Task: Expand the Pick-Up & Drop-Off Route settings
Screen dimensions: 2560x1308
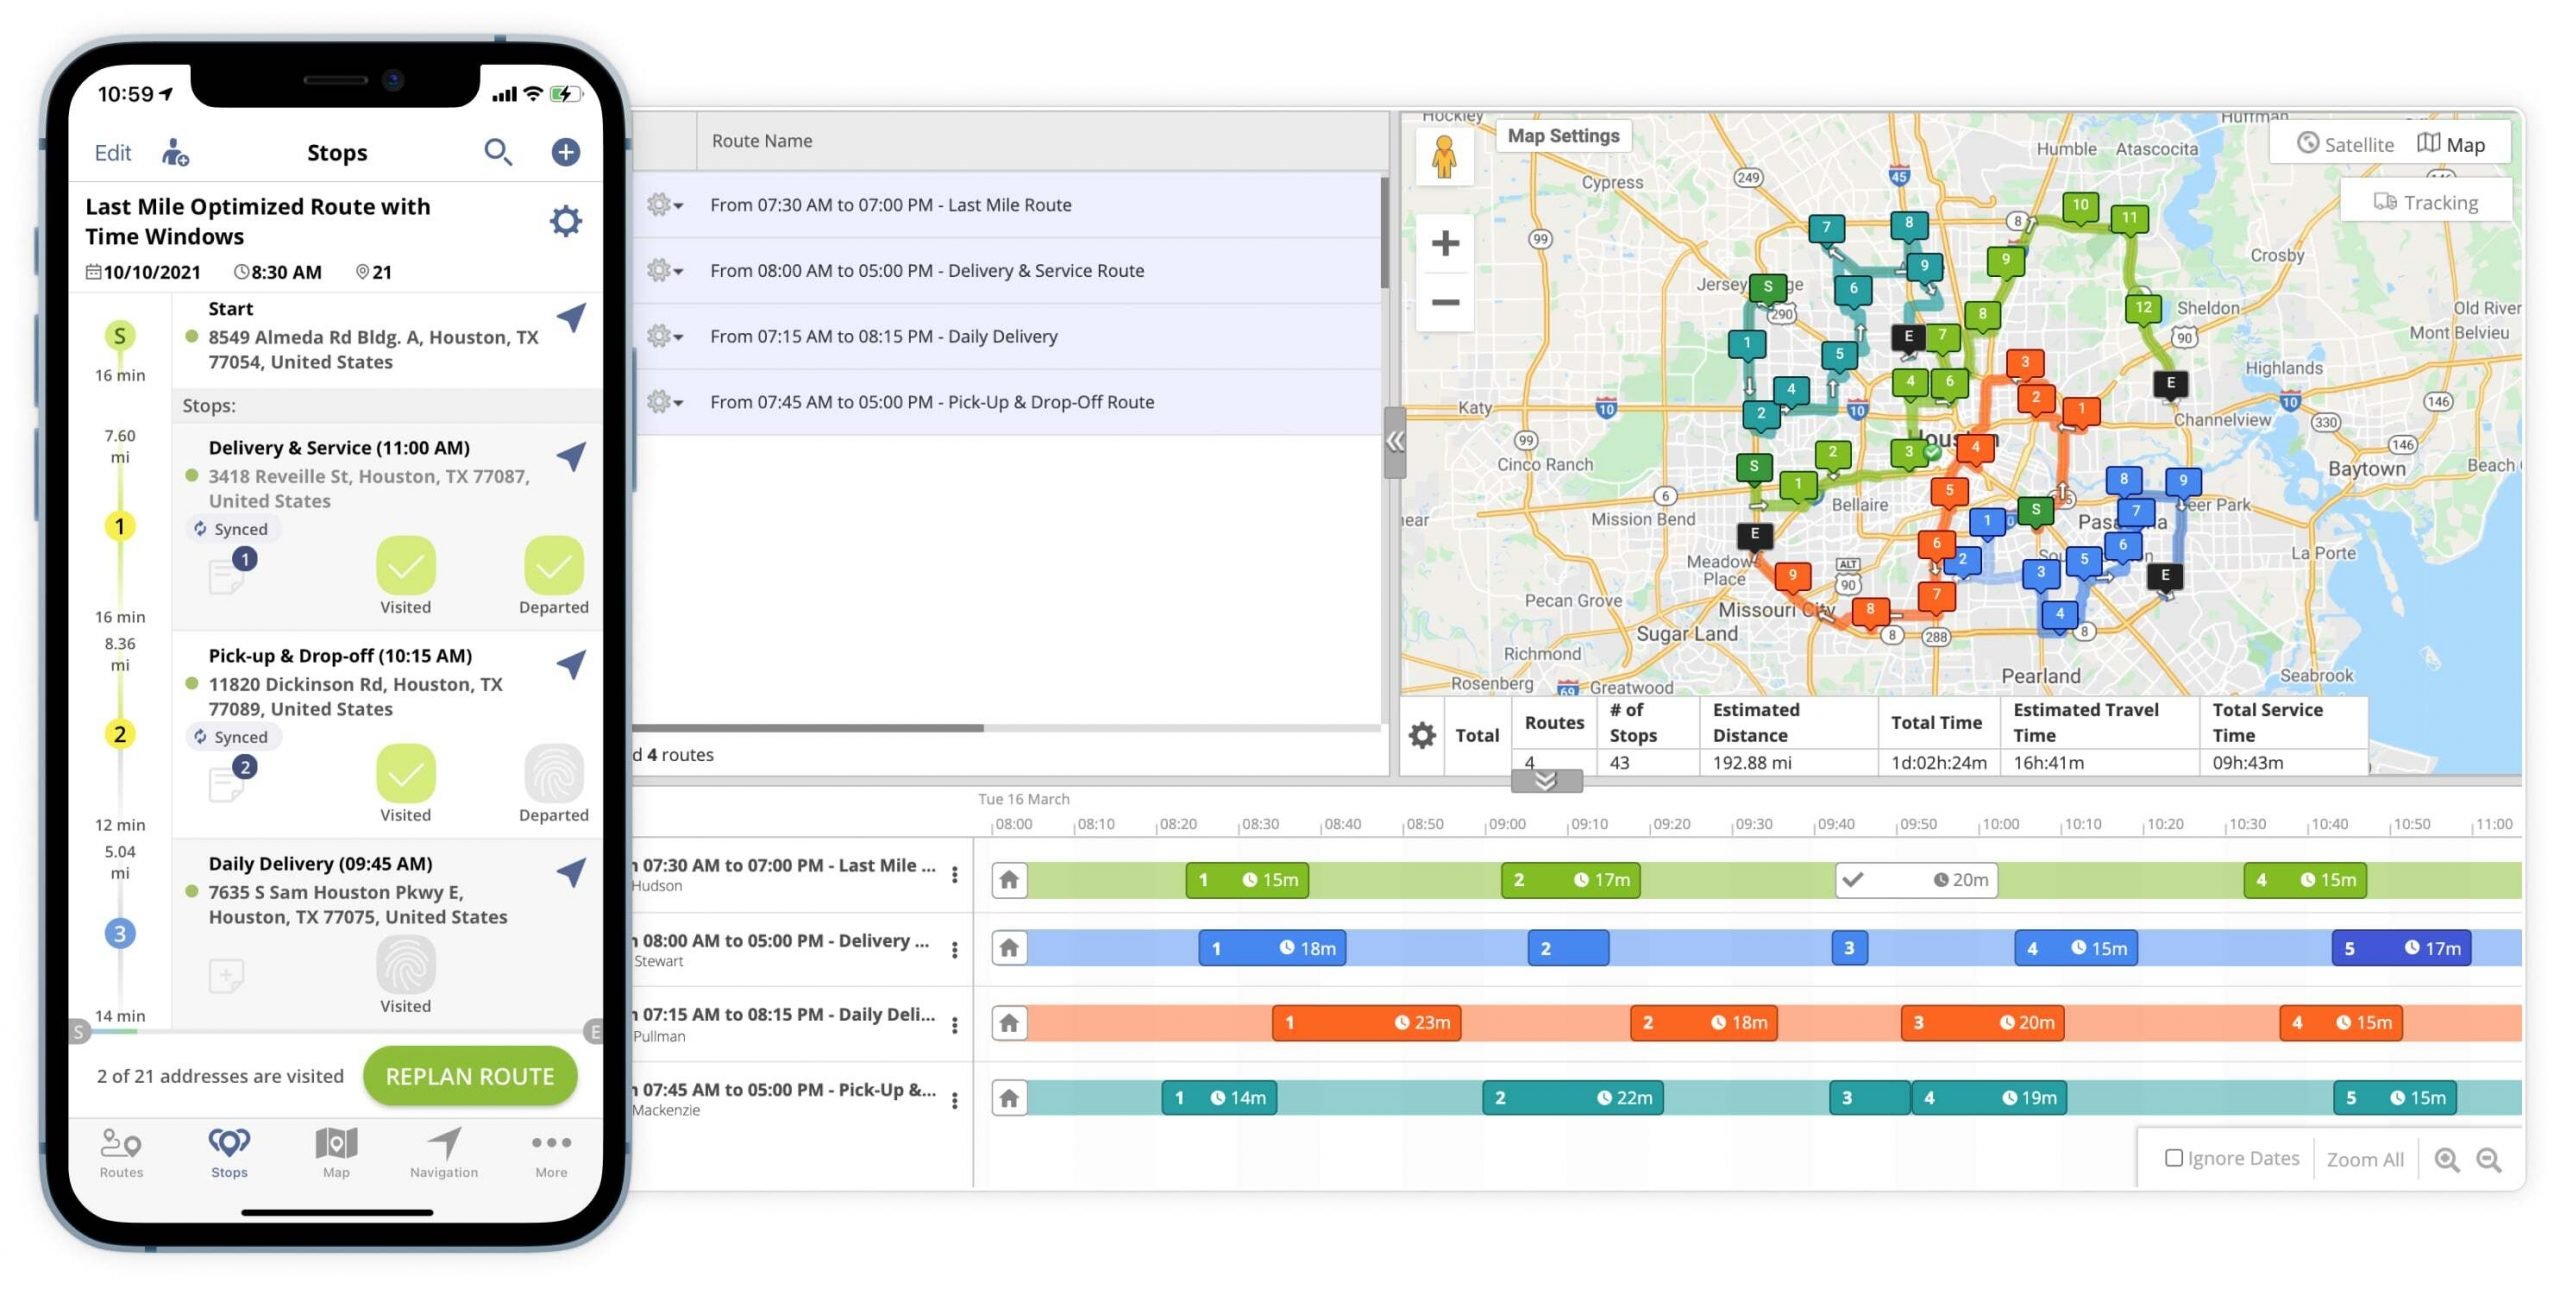Action: 662,400
